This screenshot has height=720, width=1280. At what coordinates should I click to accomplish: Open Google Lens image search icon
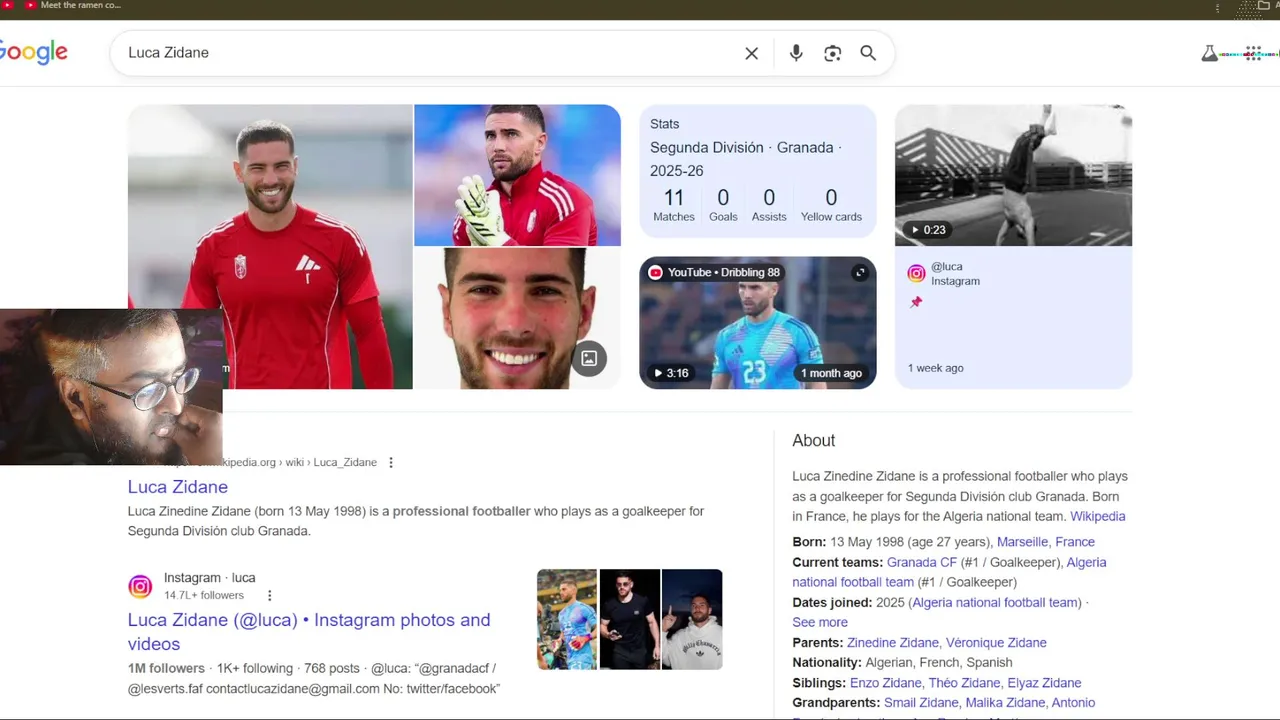coord(832,53)
